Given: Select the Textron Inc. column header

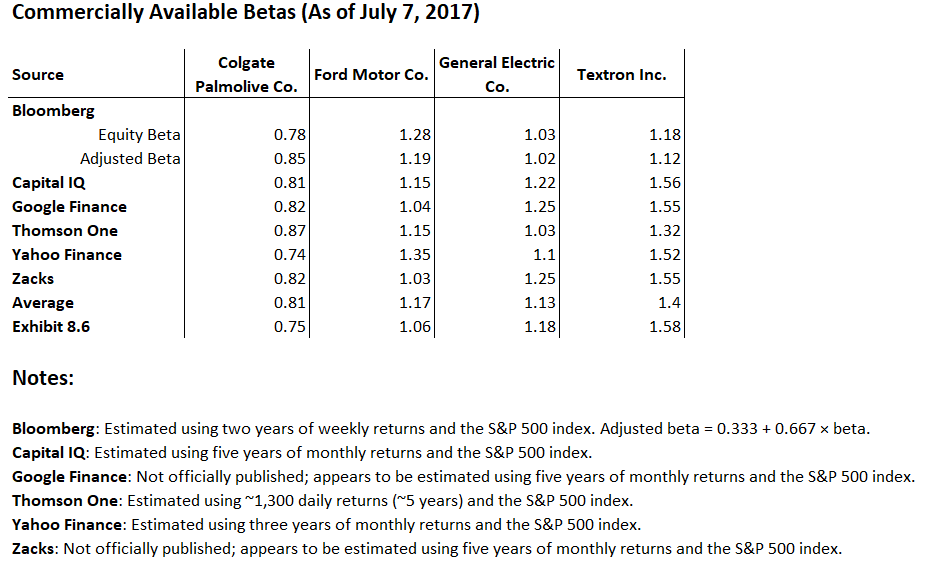Looking at the screenshot, I should coord(621,75).
